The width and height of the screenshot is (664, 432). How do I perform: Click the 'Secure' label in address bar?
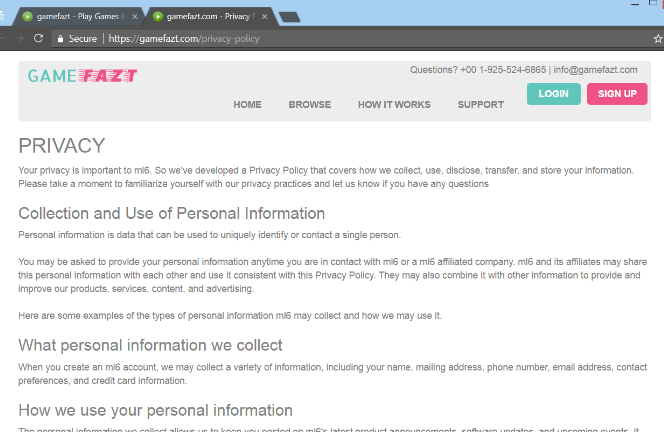tap(83, 39)
